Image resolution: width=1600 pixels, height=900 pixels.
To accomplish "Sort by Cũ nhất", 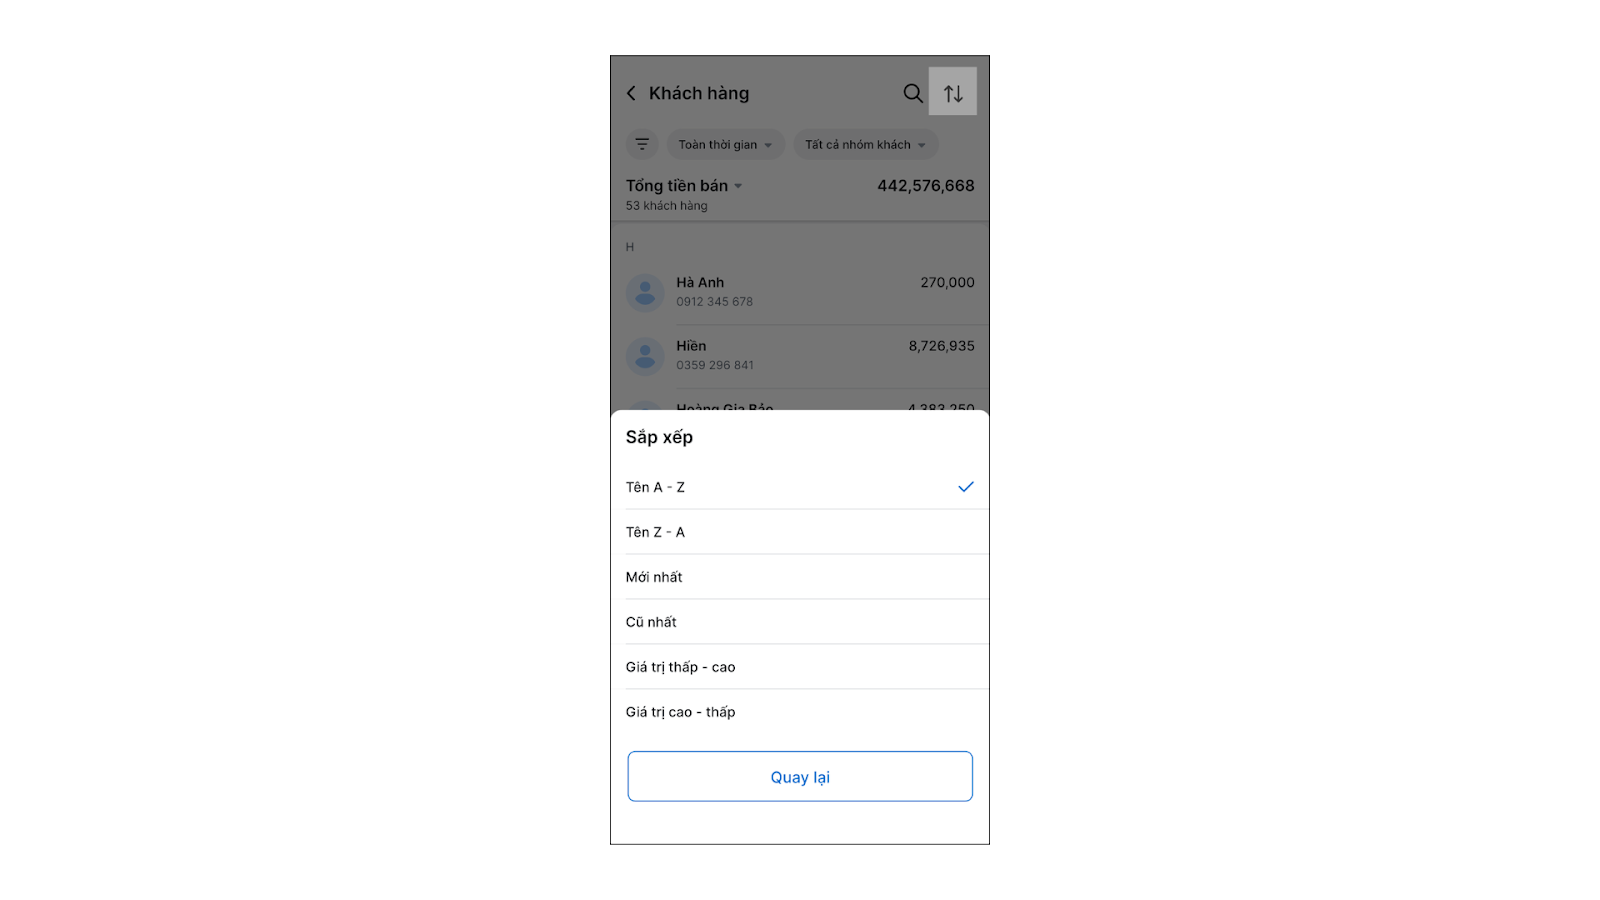I will point(652,622).
